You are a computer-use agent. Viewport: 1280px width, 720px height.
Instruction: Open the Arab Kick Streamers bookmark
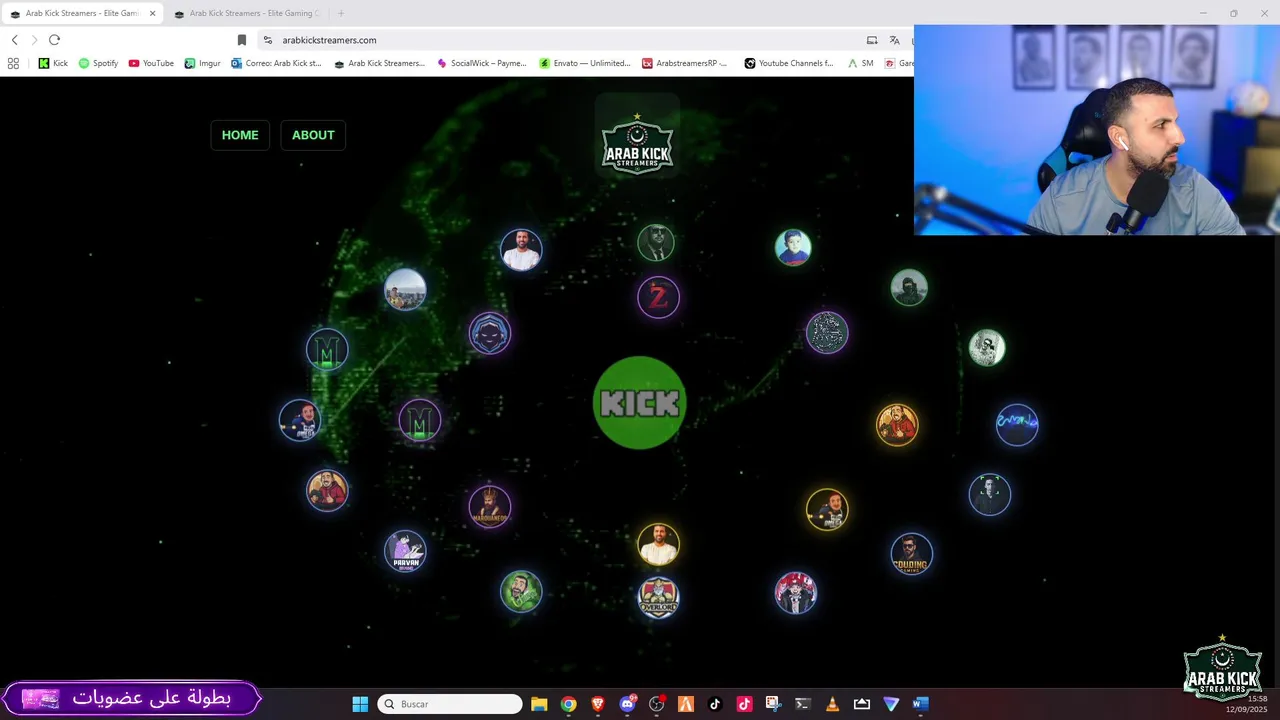tap(379, 63)
